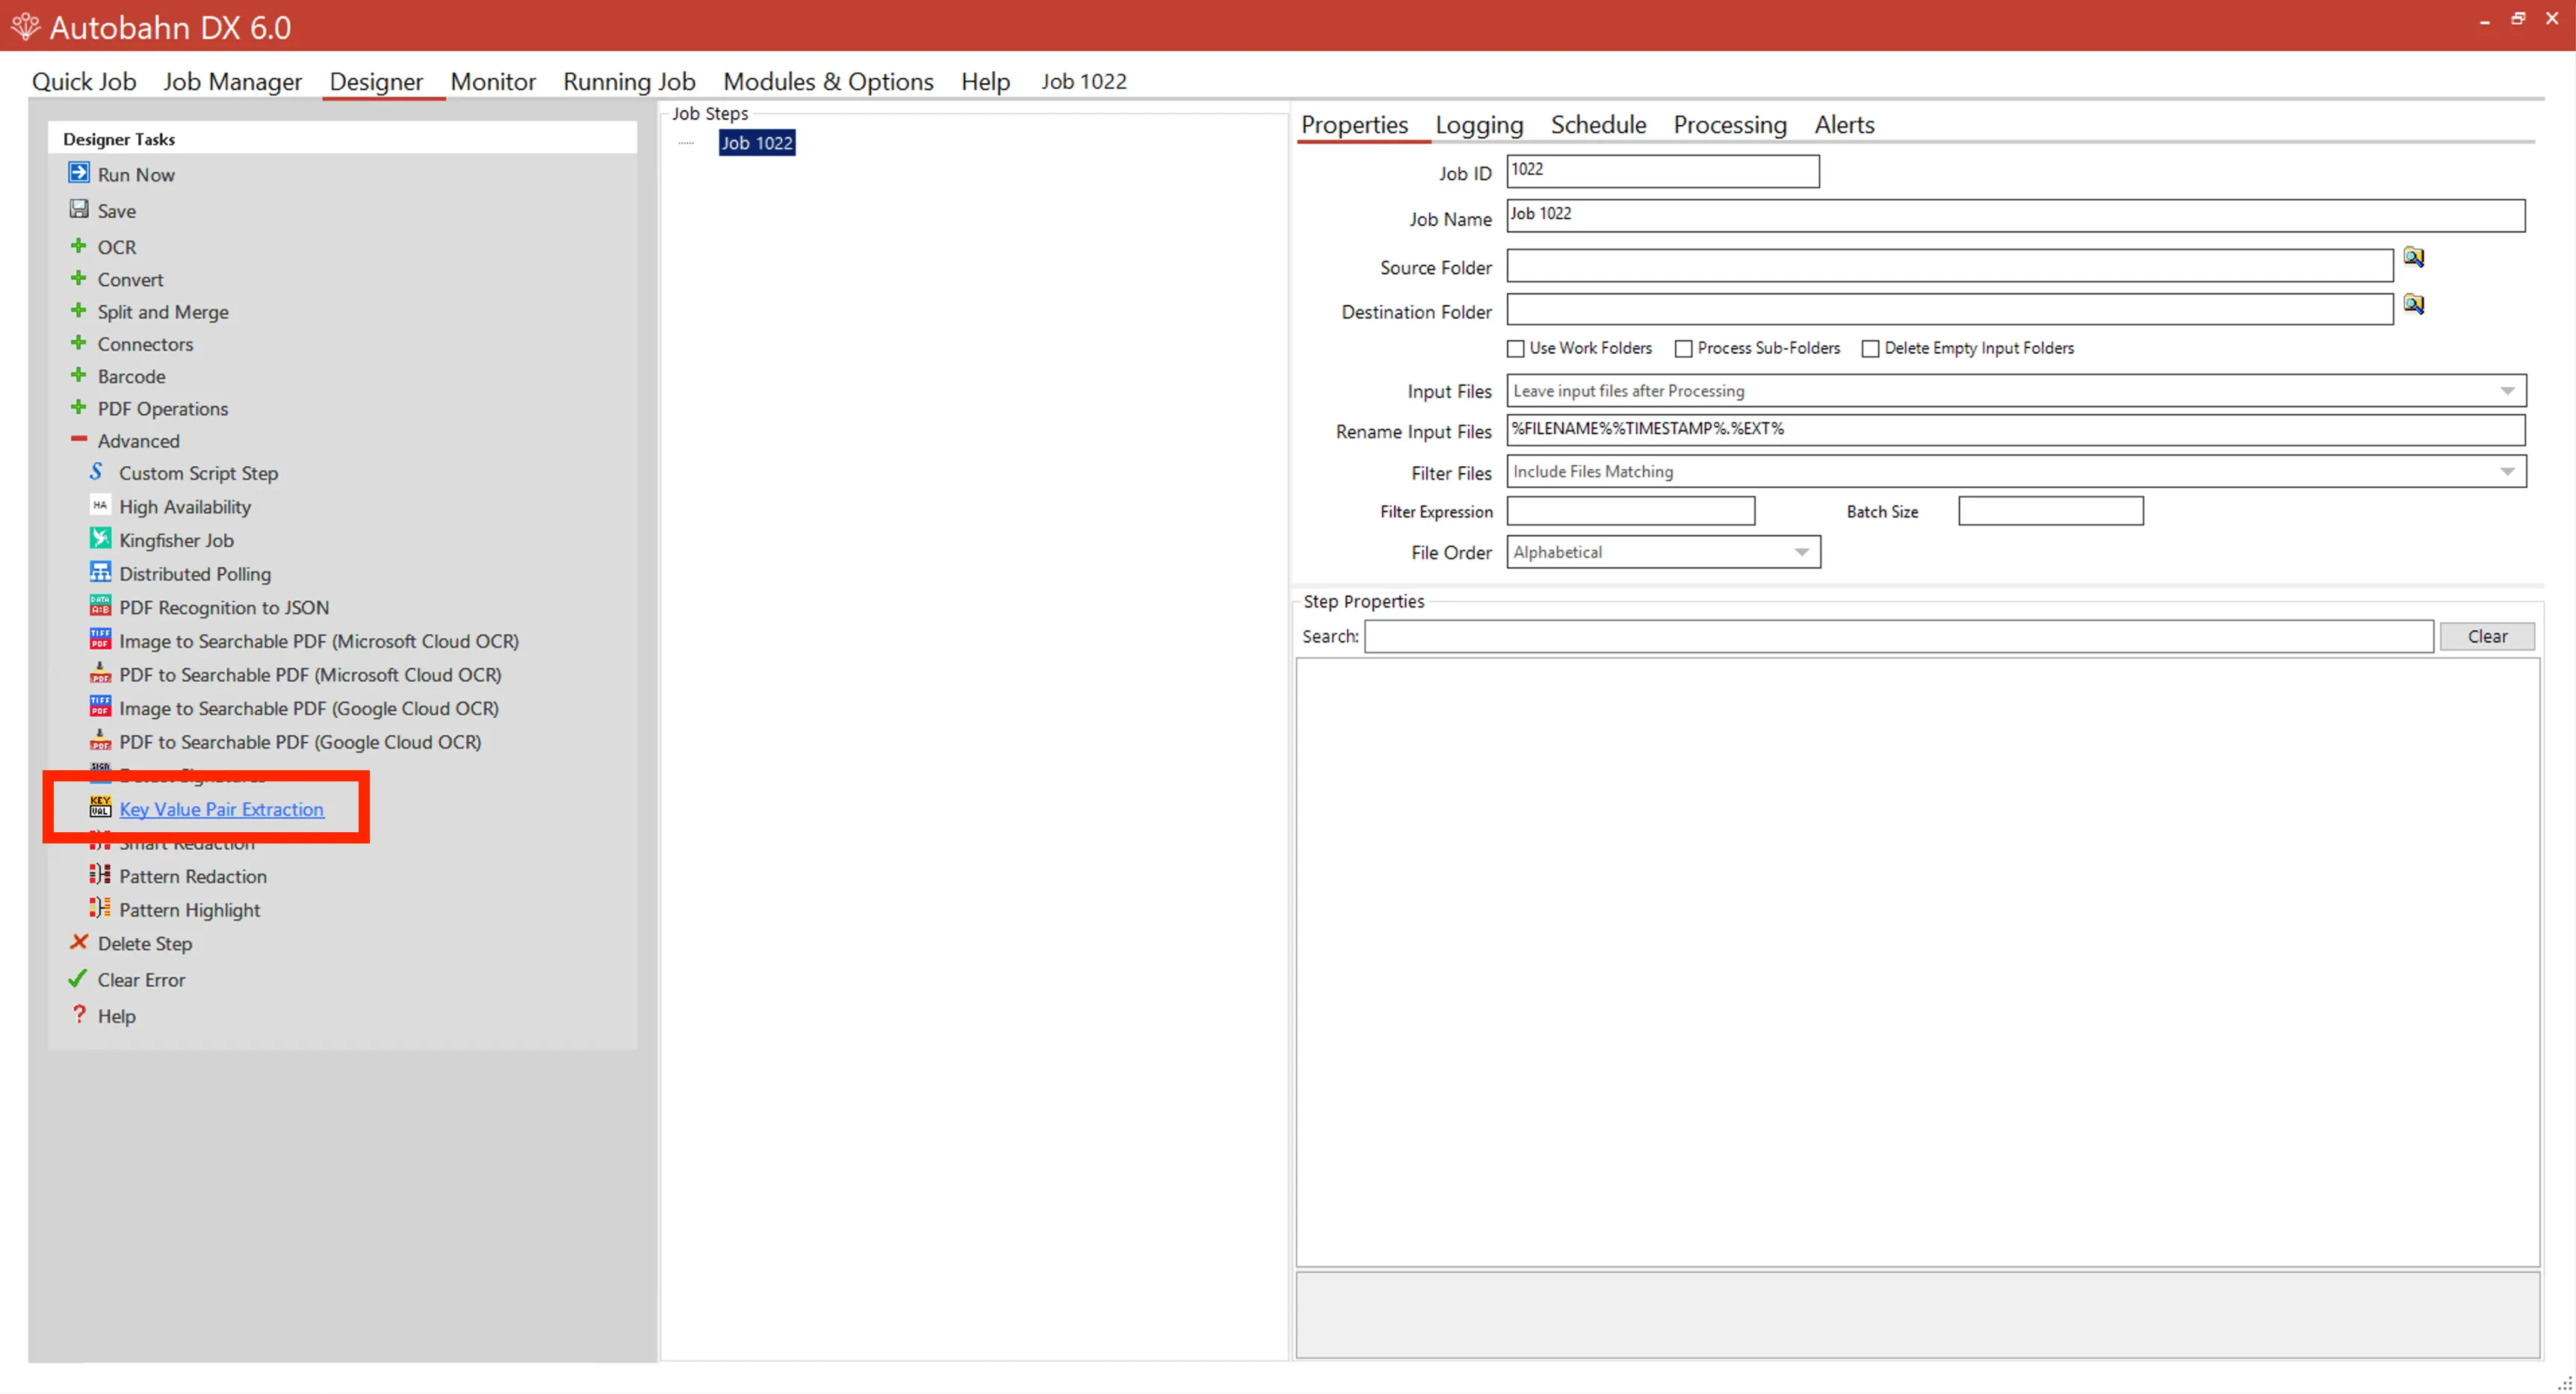
Task: Click the Distributed Polling icon
Action: tap(100, 572)
